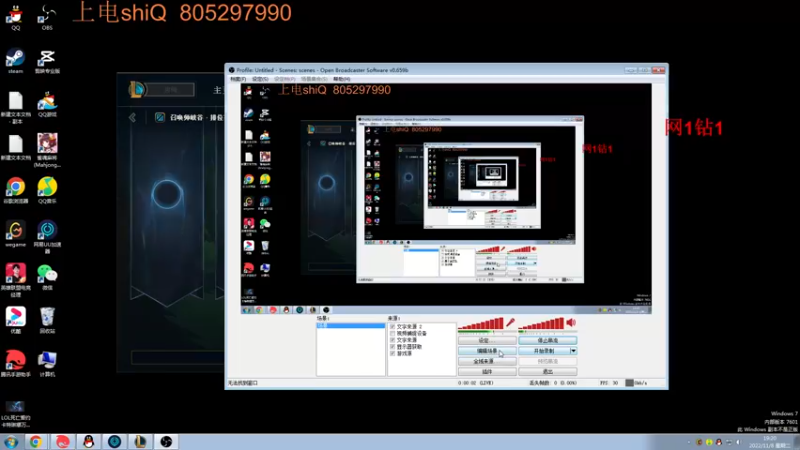Open the 腾讯手游助手 desktop shortcut
This screenshot has height=450, width=800.
click(15, 364)
